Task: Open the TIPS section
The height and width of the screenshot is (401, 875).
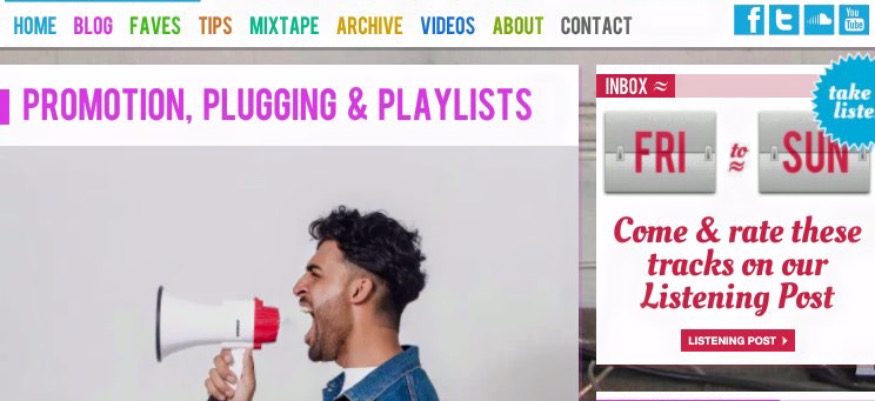Action: pos(215,26)
